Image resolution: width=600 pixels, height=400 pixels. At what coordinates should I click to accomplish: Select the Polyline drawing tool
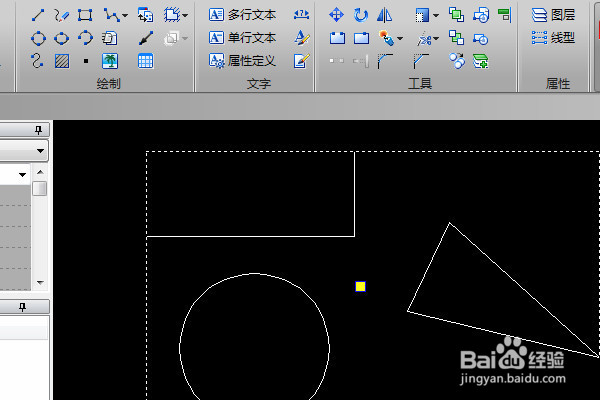click(111, 15)
